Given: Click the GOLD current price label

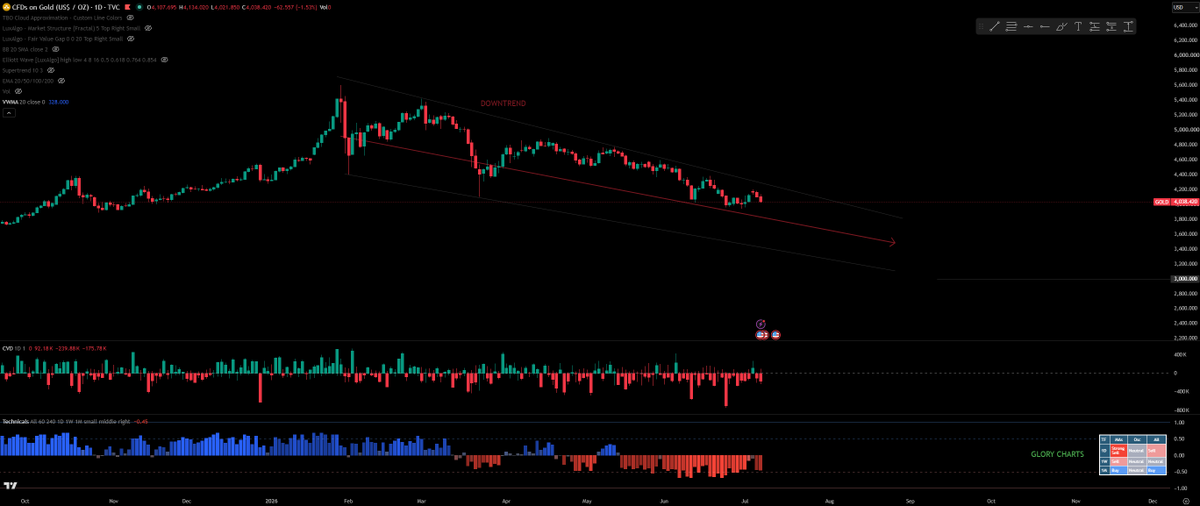Looking at the screenshot, I should (x=1176, y=201).
